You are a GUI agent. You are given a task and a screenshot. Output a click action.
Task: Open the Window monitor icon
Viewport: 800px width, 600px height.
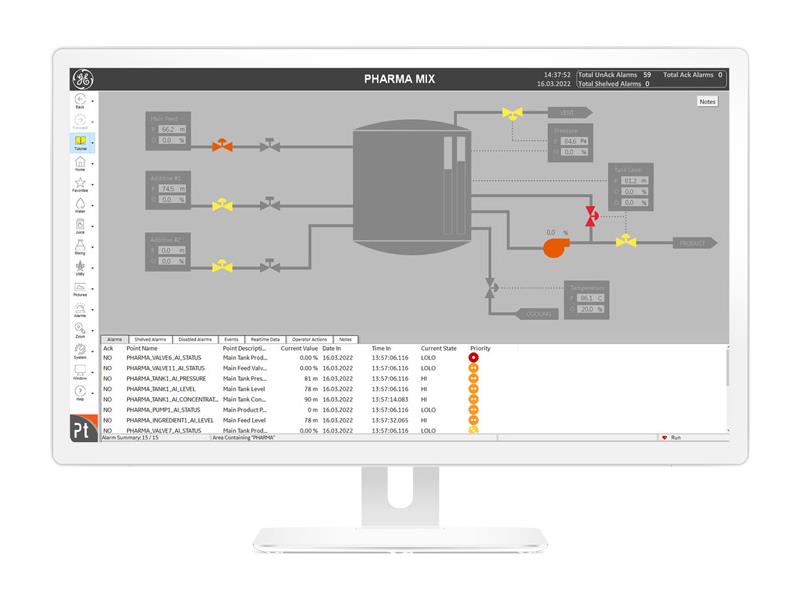80,370
